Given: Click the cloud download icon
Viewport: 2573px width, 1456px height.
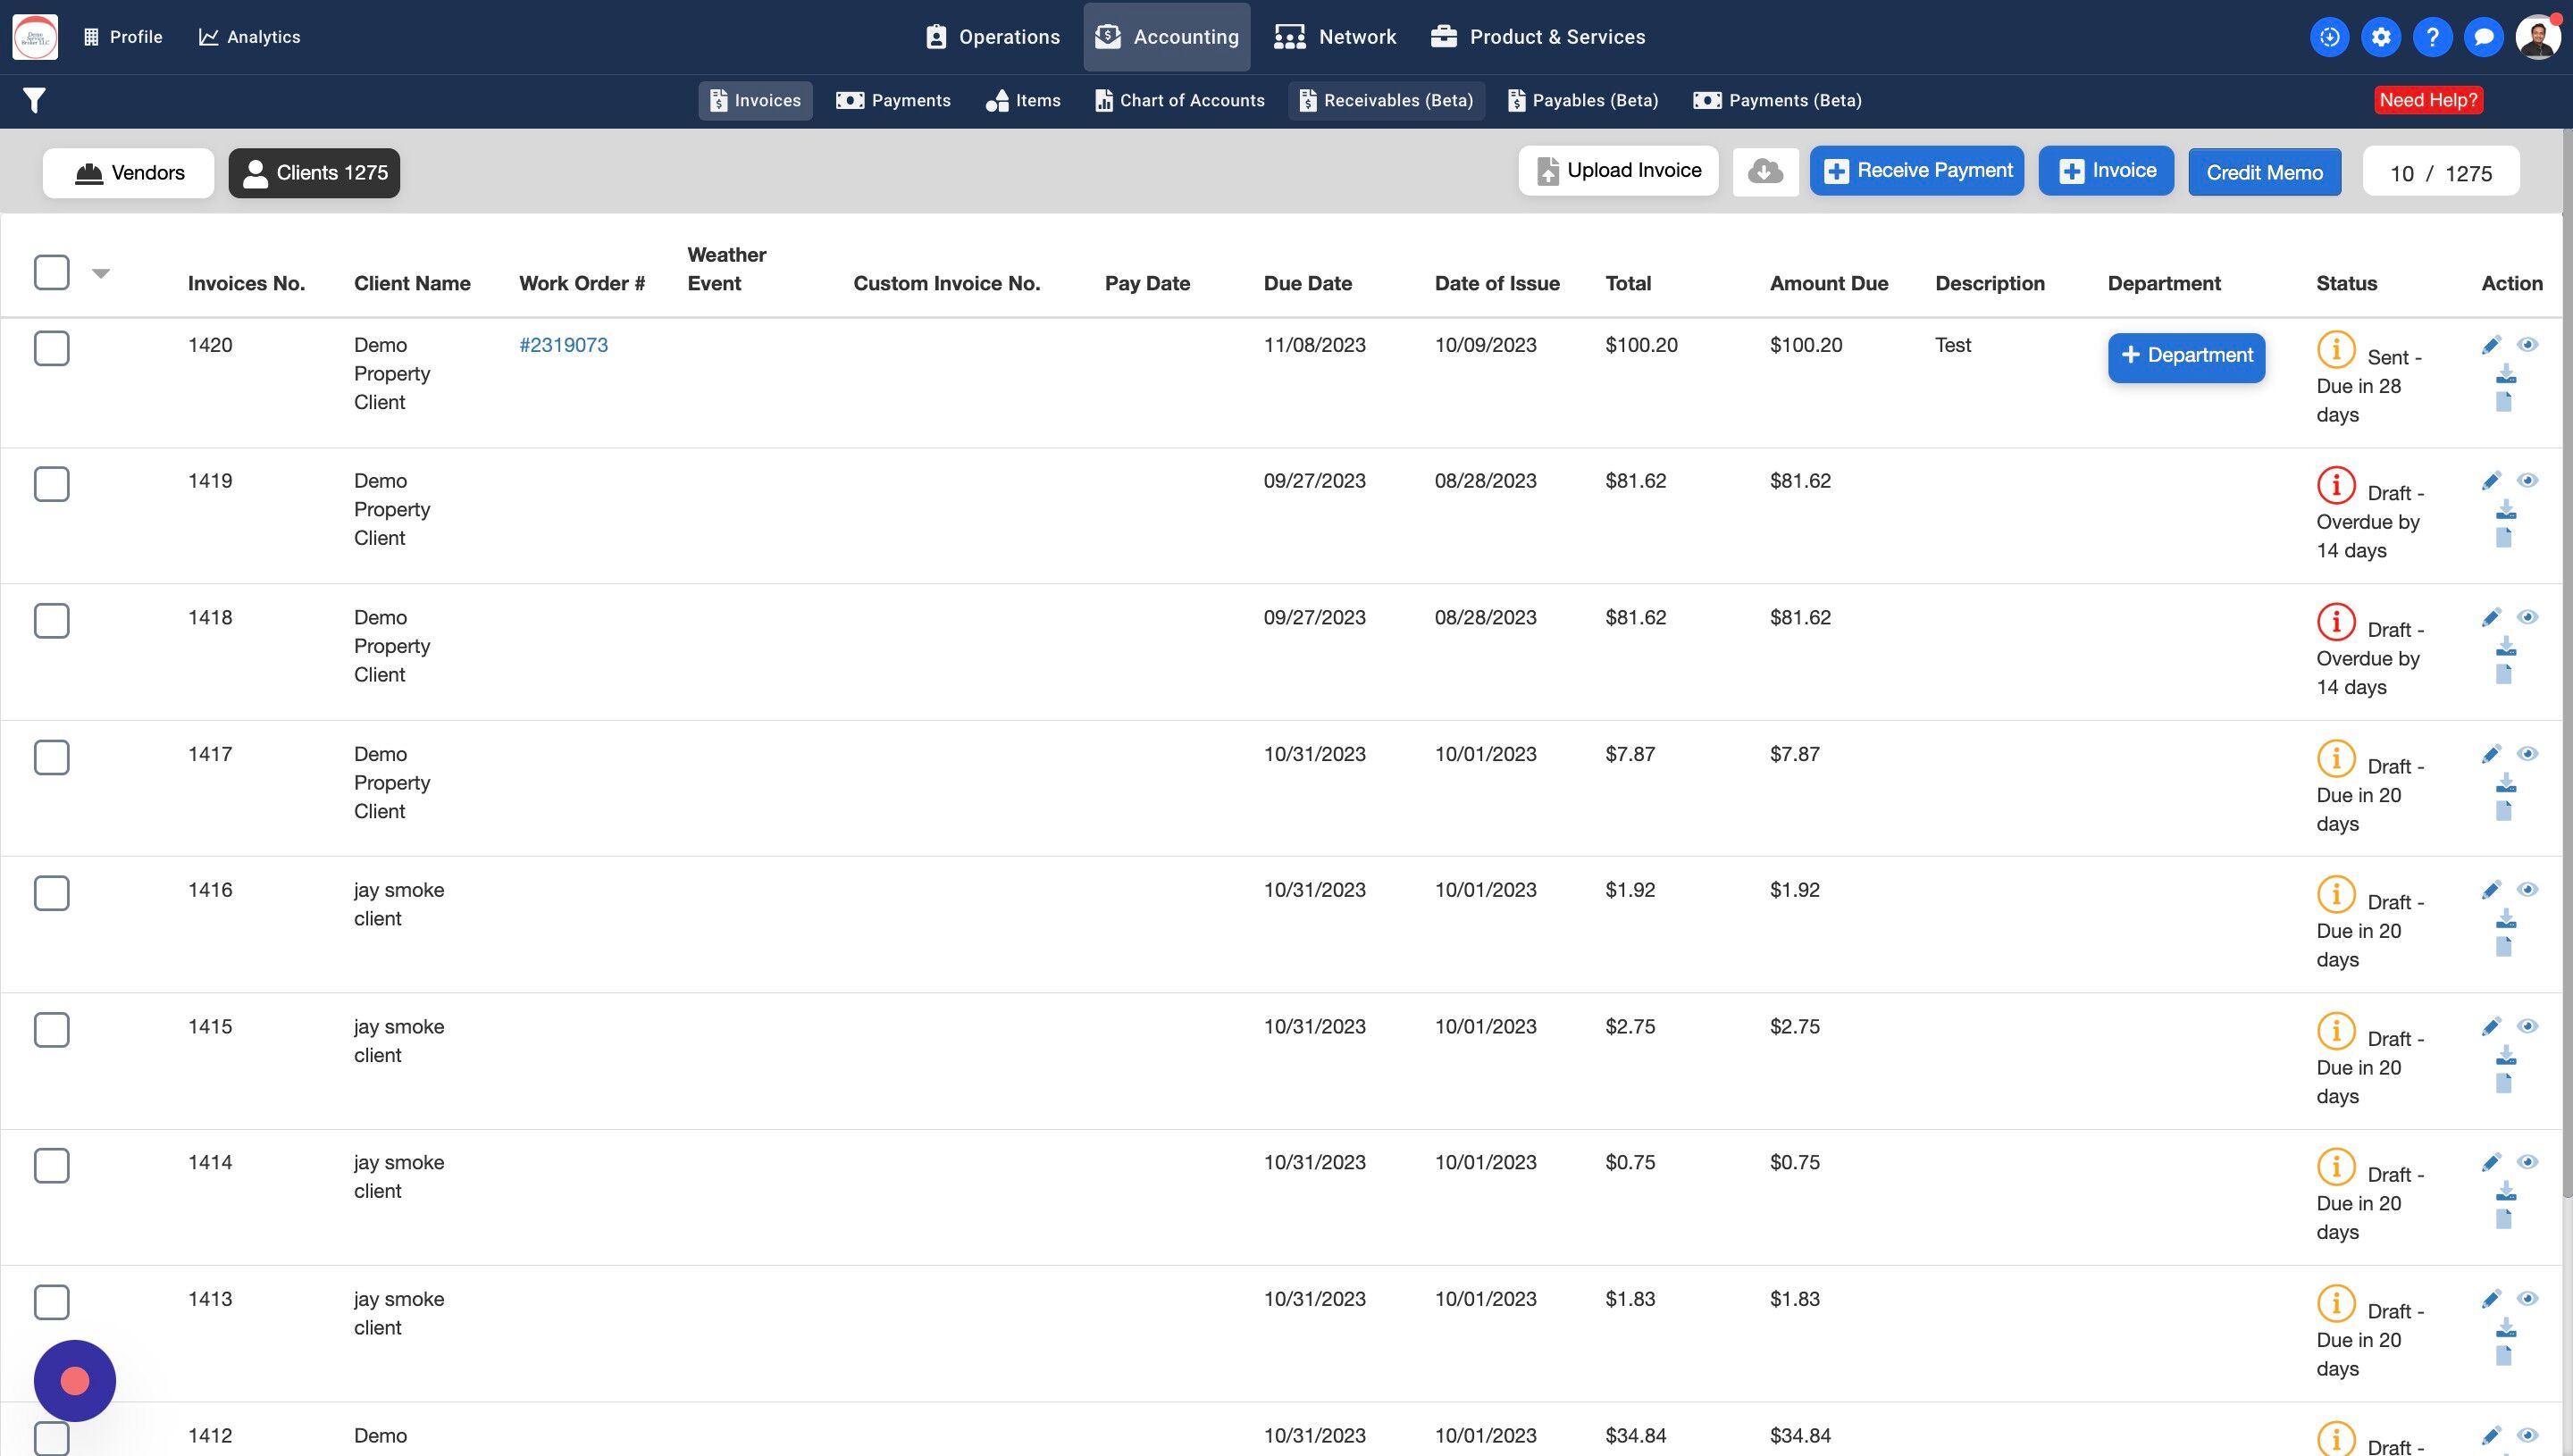Looking at the screenshot, I should [1765, 172].
